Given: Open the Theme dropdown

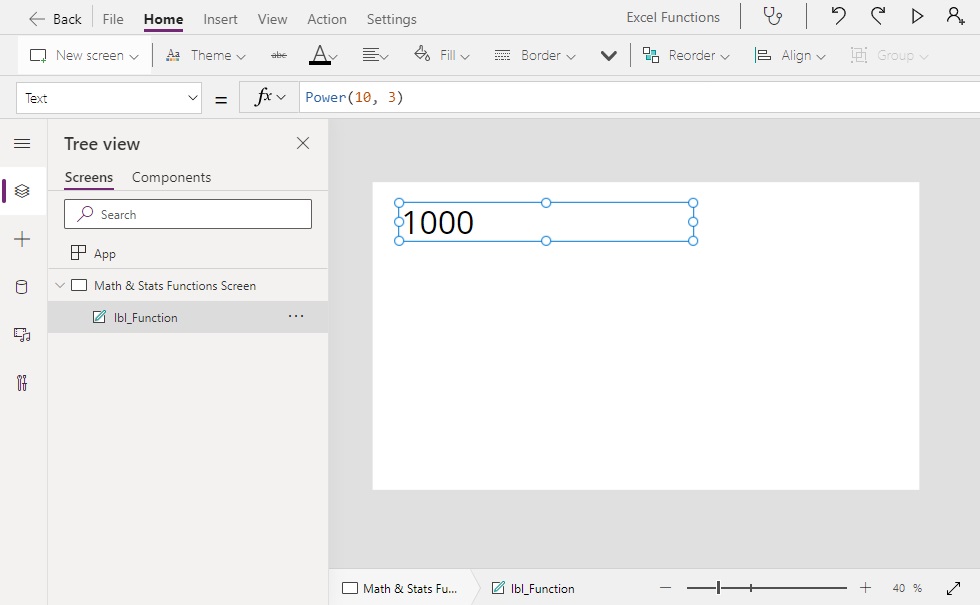Looking at the screenshot, I should pyautogui.click(x=205, y=55).
